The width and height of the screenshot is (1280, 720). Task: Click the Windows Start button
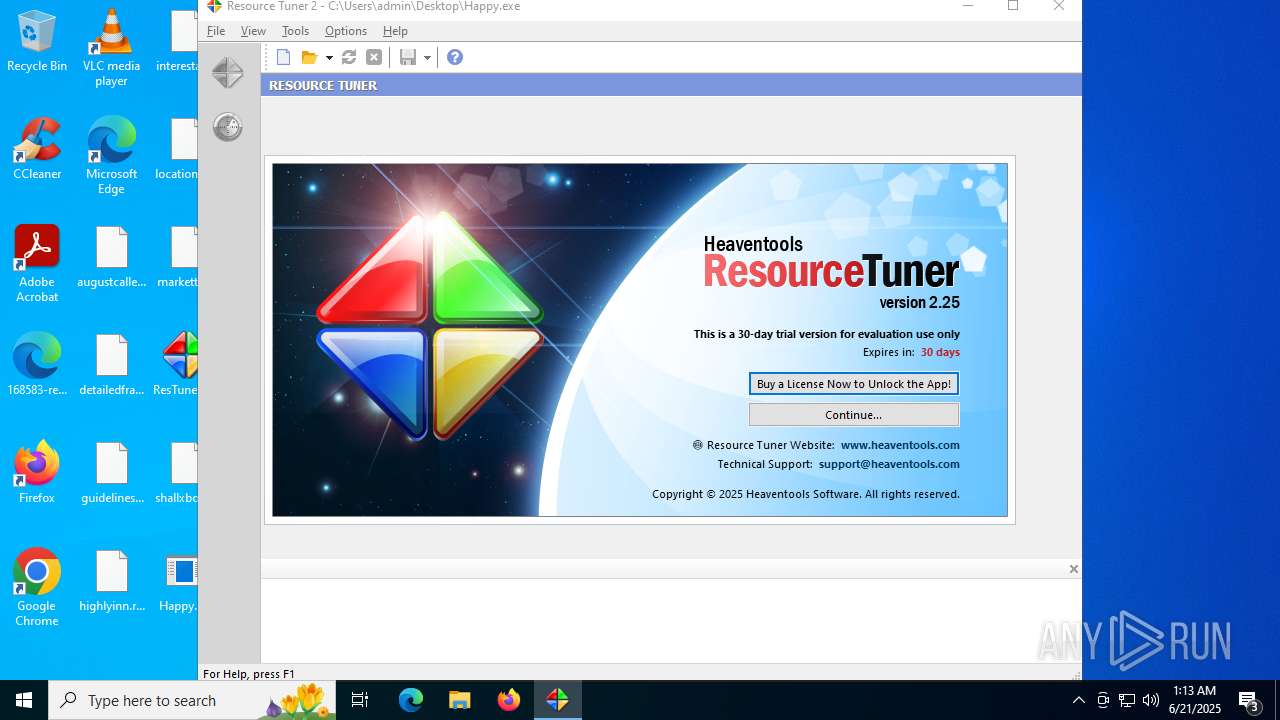coord(24,700)
